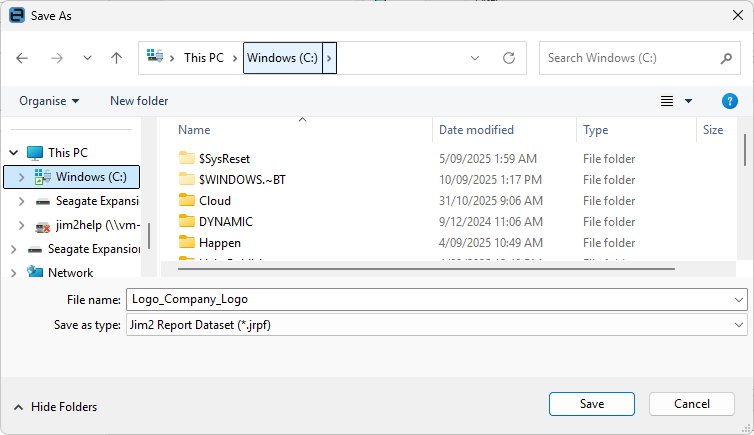Select the Cloud folder
The width and height of the screenshot is (754, 435).
(x=205, y=201)
